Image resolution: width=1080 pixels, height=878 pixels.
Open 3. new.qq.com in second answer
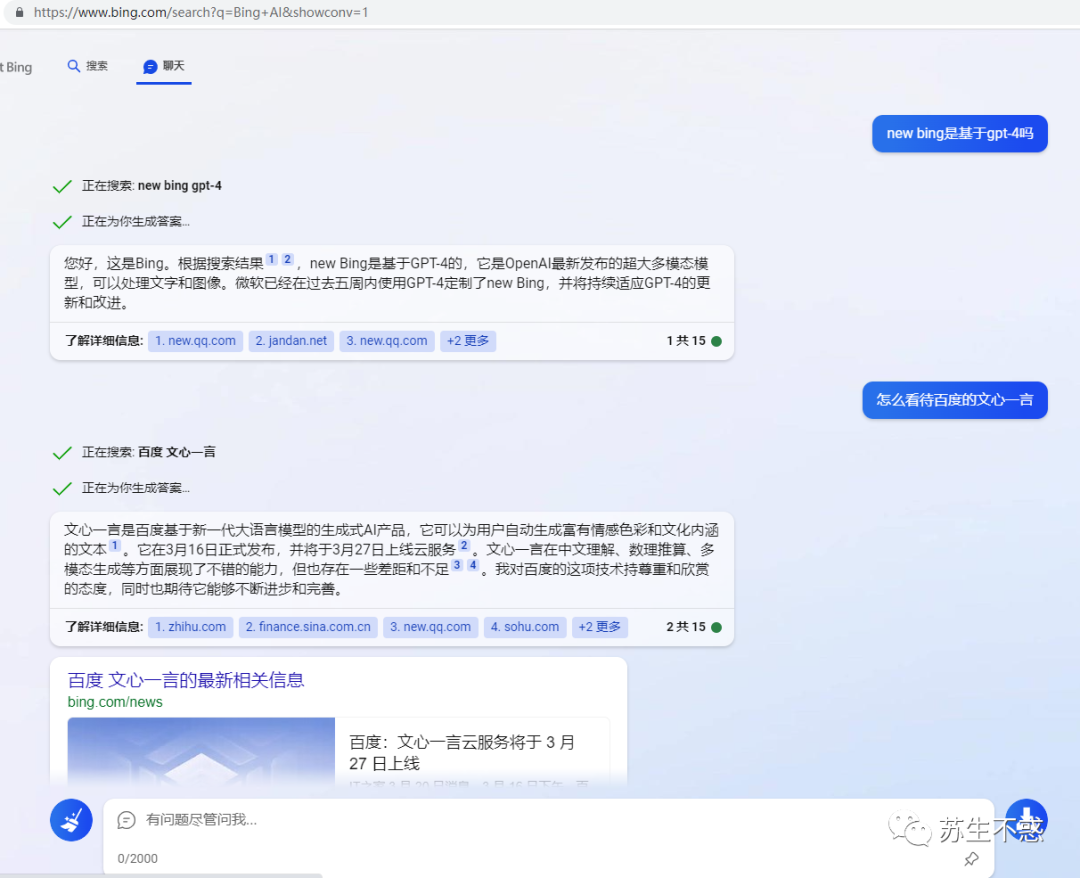[430, 627]
